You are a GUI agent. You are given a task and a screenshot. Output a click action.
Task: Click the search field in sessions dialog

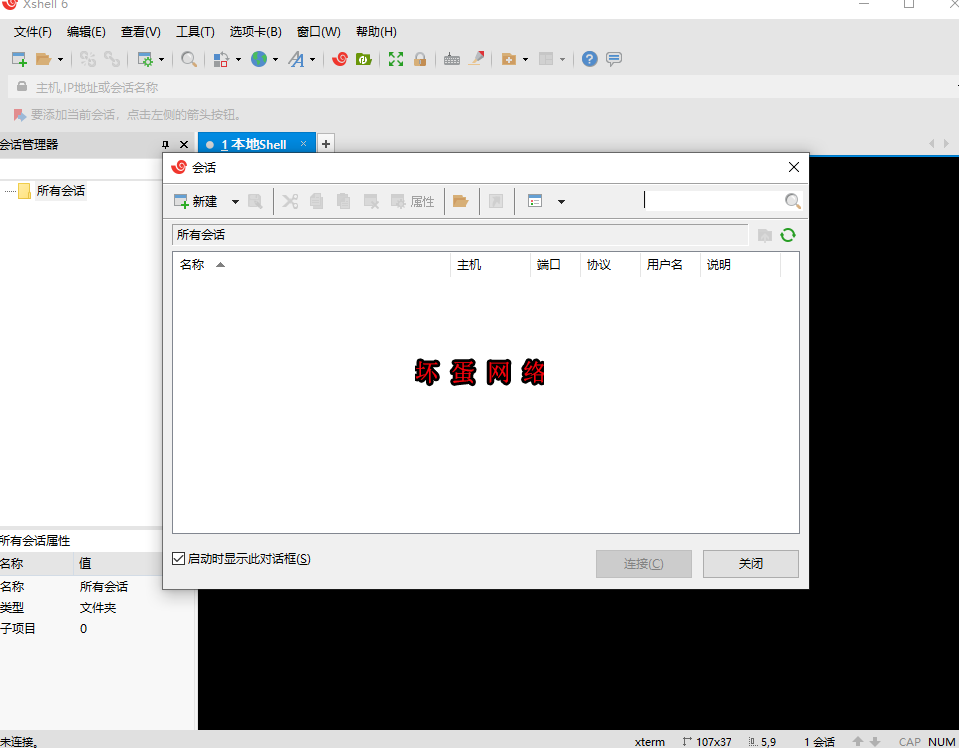click(x=713, y=201)
